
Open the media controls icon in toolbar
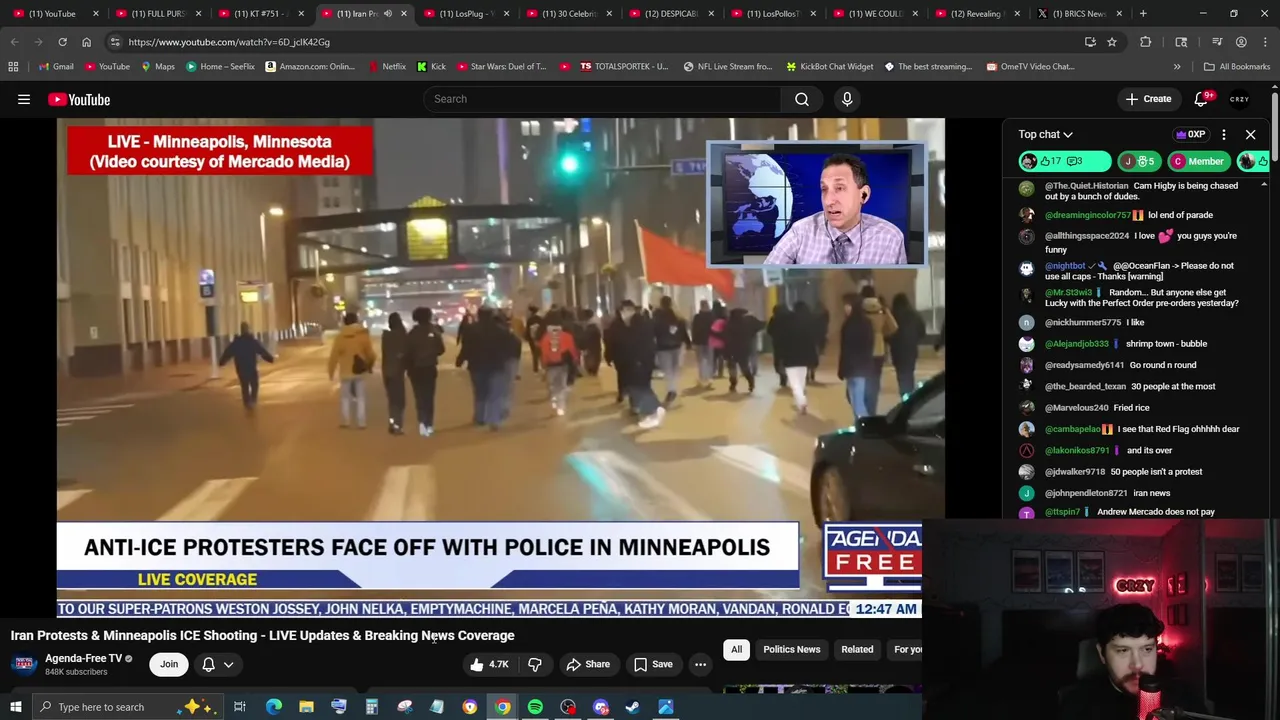pos(1217,42)
